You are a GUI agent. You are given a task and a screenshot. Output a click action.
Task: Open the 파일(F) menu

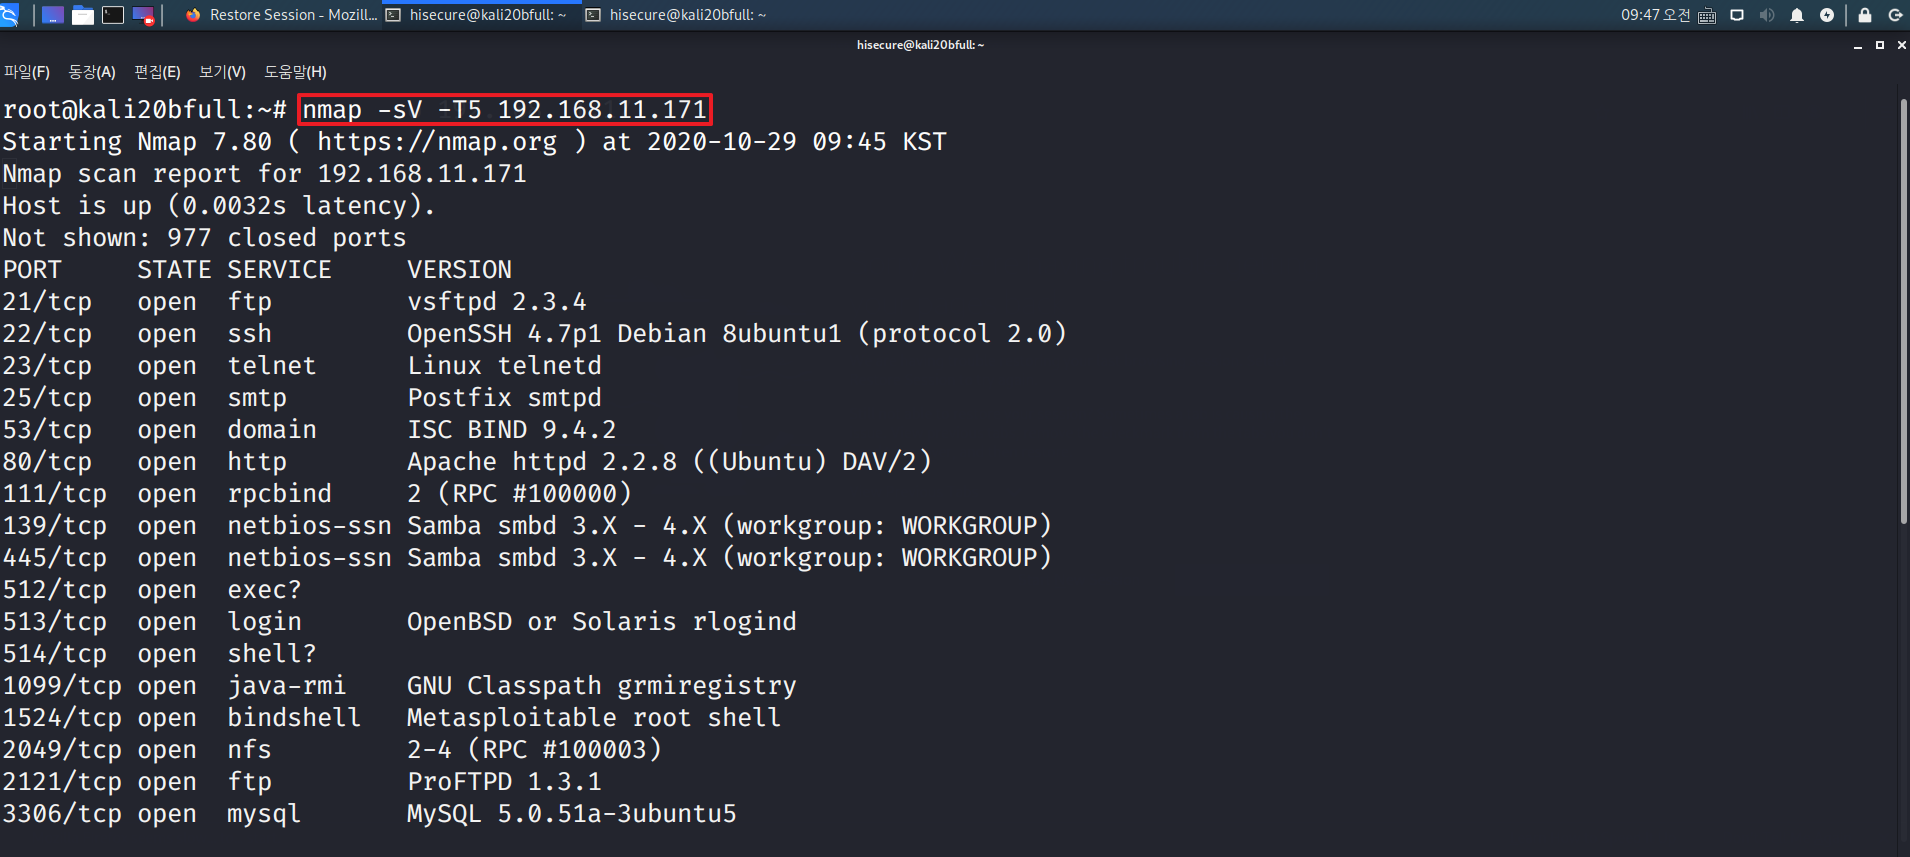click(27, 72)
